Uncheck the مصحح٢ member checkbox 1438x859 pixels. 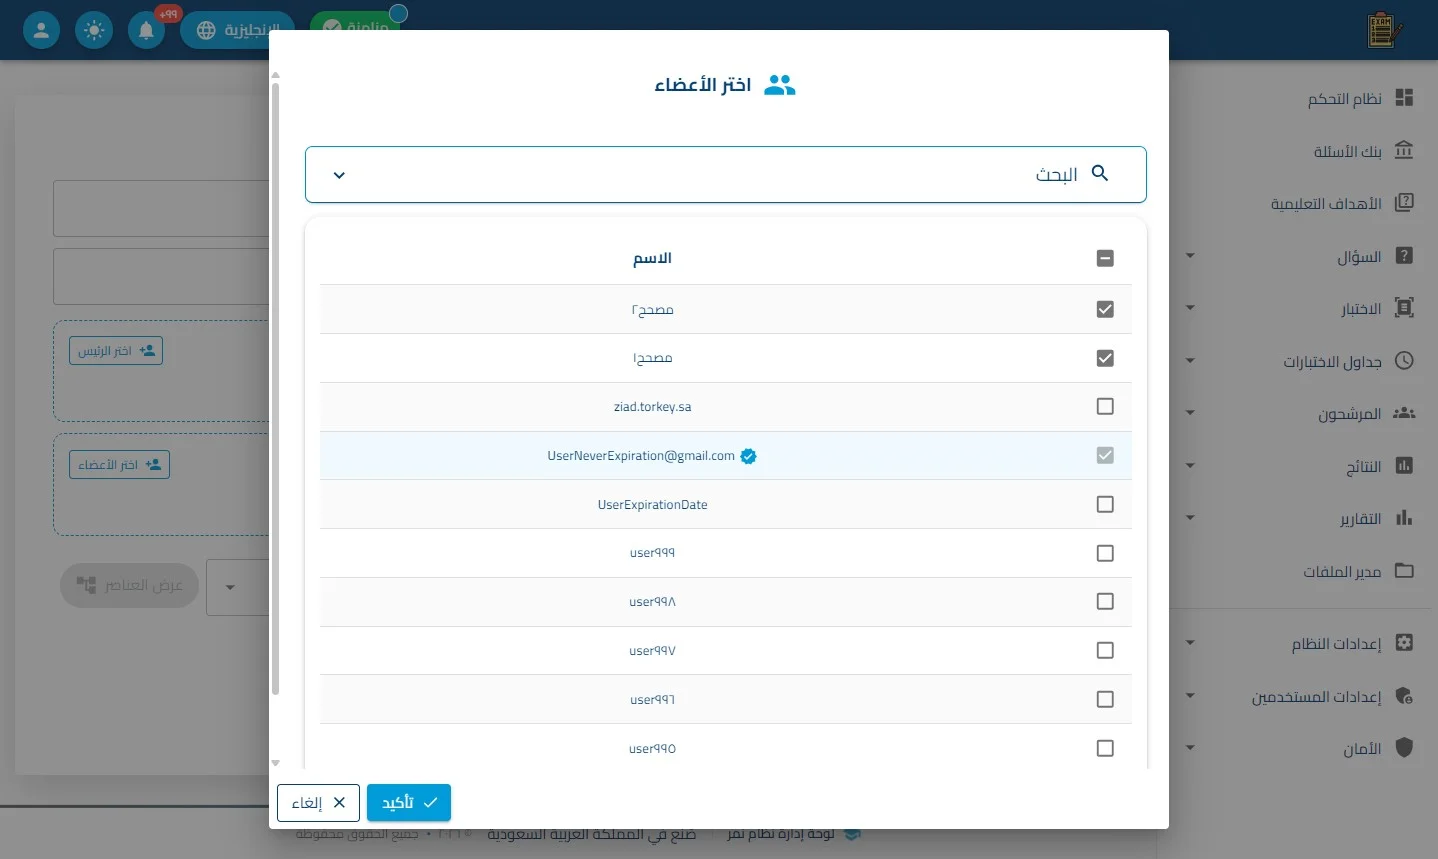coord(1105,309)
